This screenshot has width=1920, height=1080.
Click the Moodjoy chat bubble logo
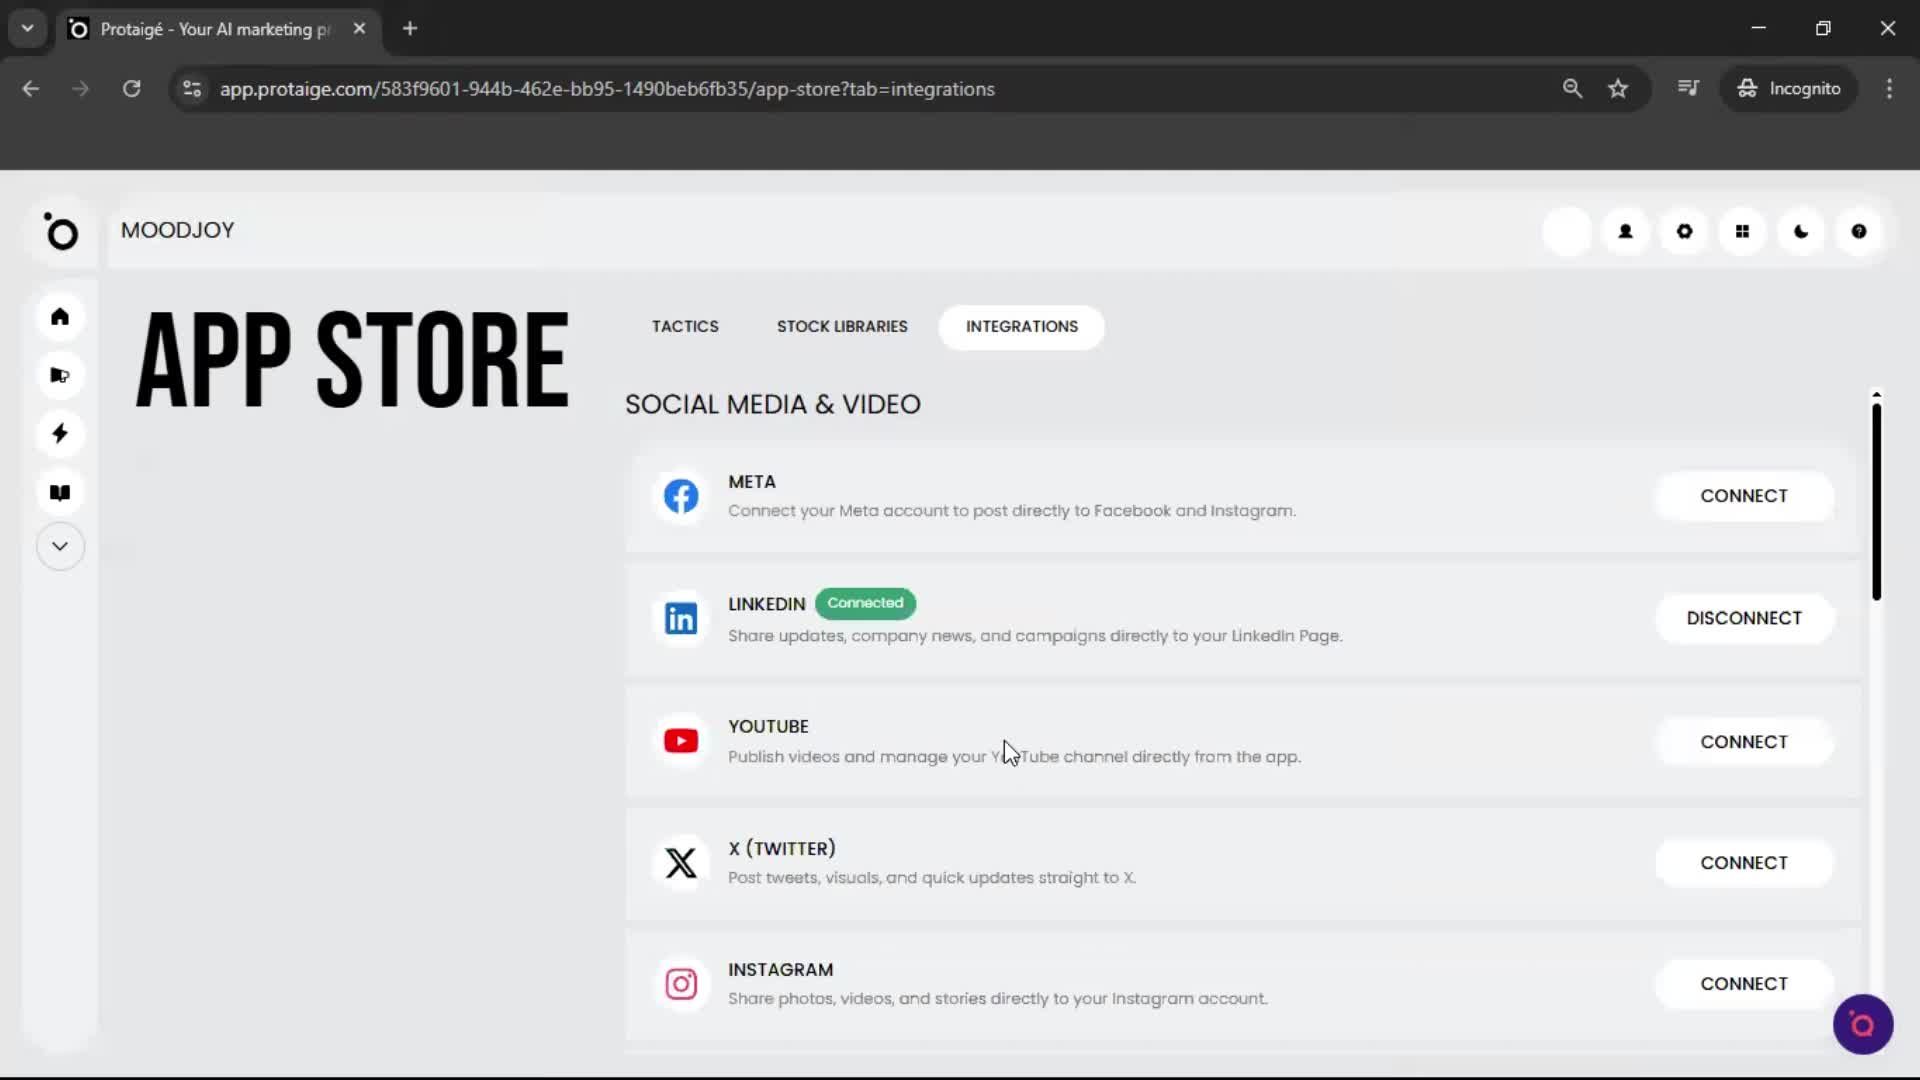(x=1862, y=1024)
